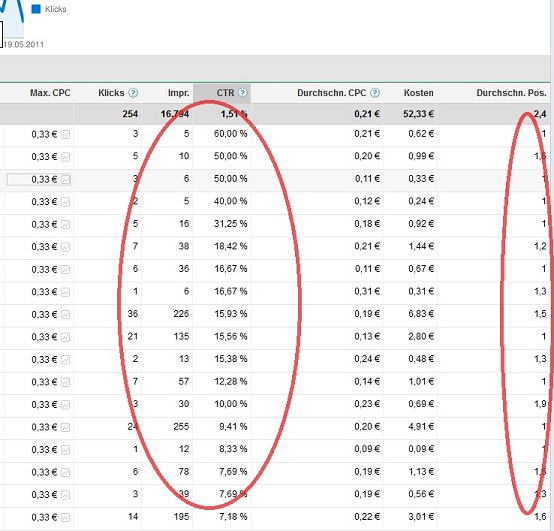The image size is (554, 531).
Task: Sort by the Klicks column header
Action: point(111,93)
